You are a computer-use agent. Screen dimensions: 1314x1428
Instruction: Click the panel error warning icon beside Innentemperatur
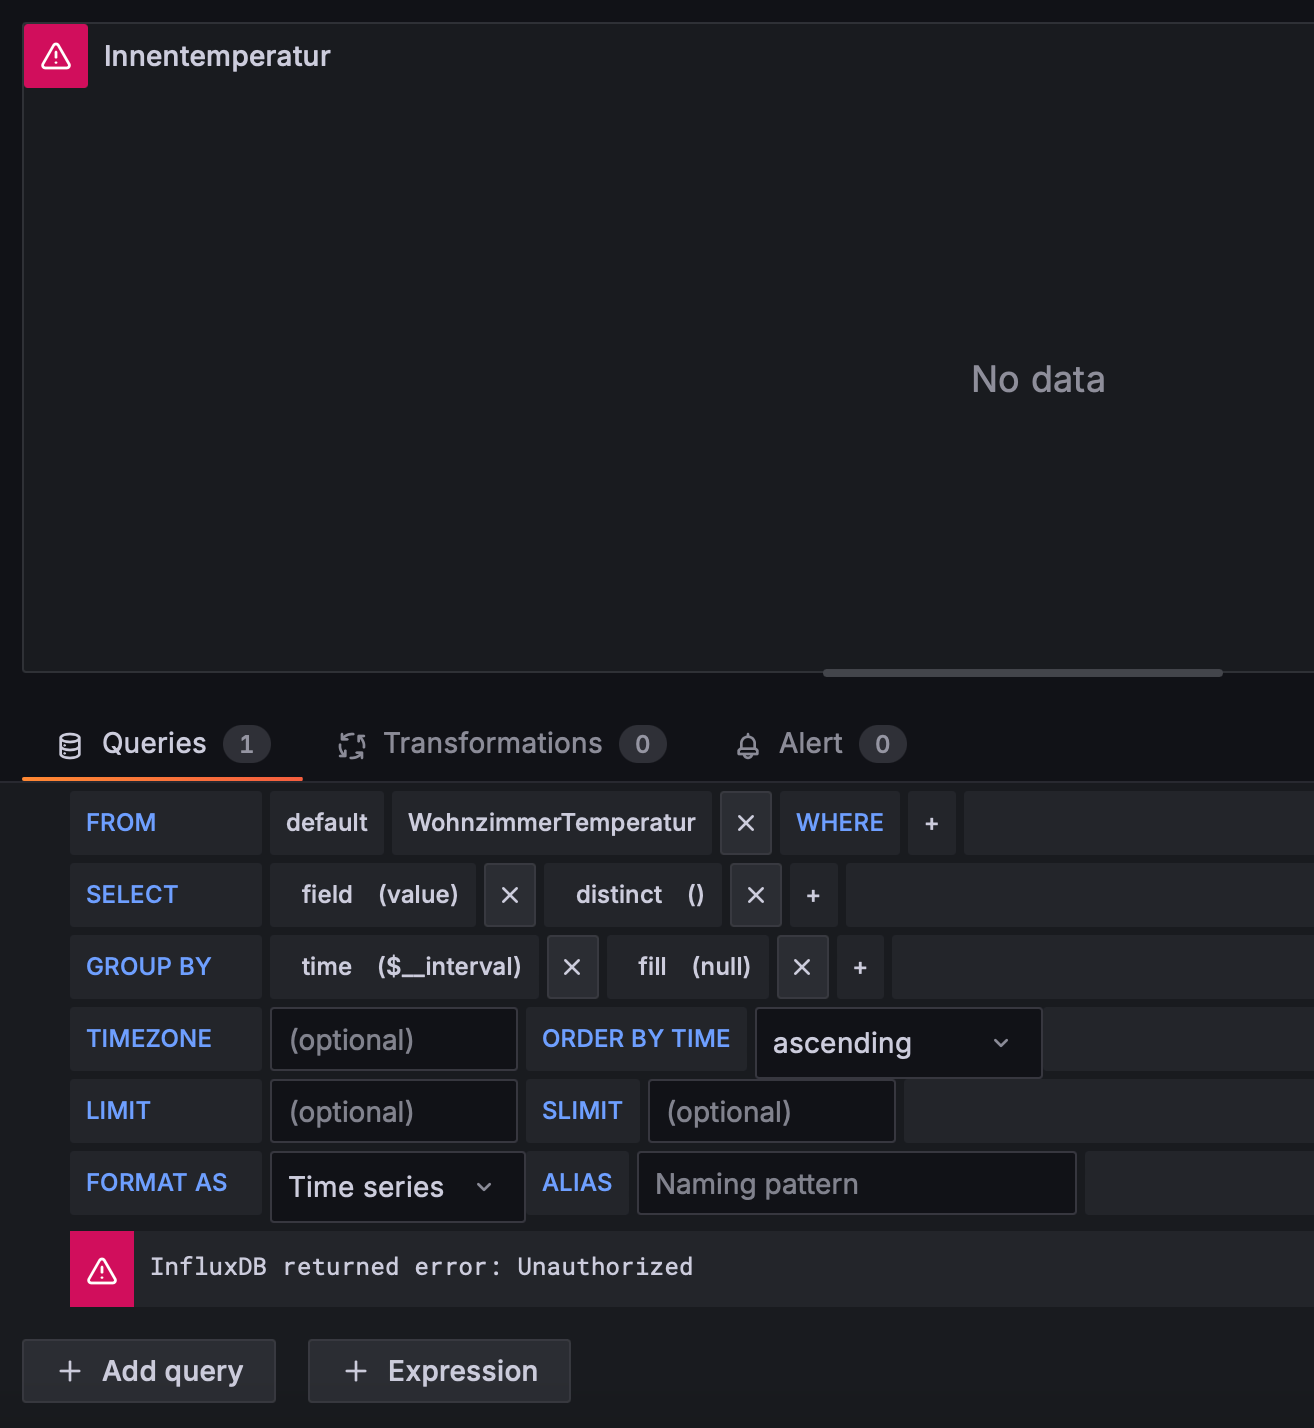56,56
